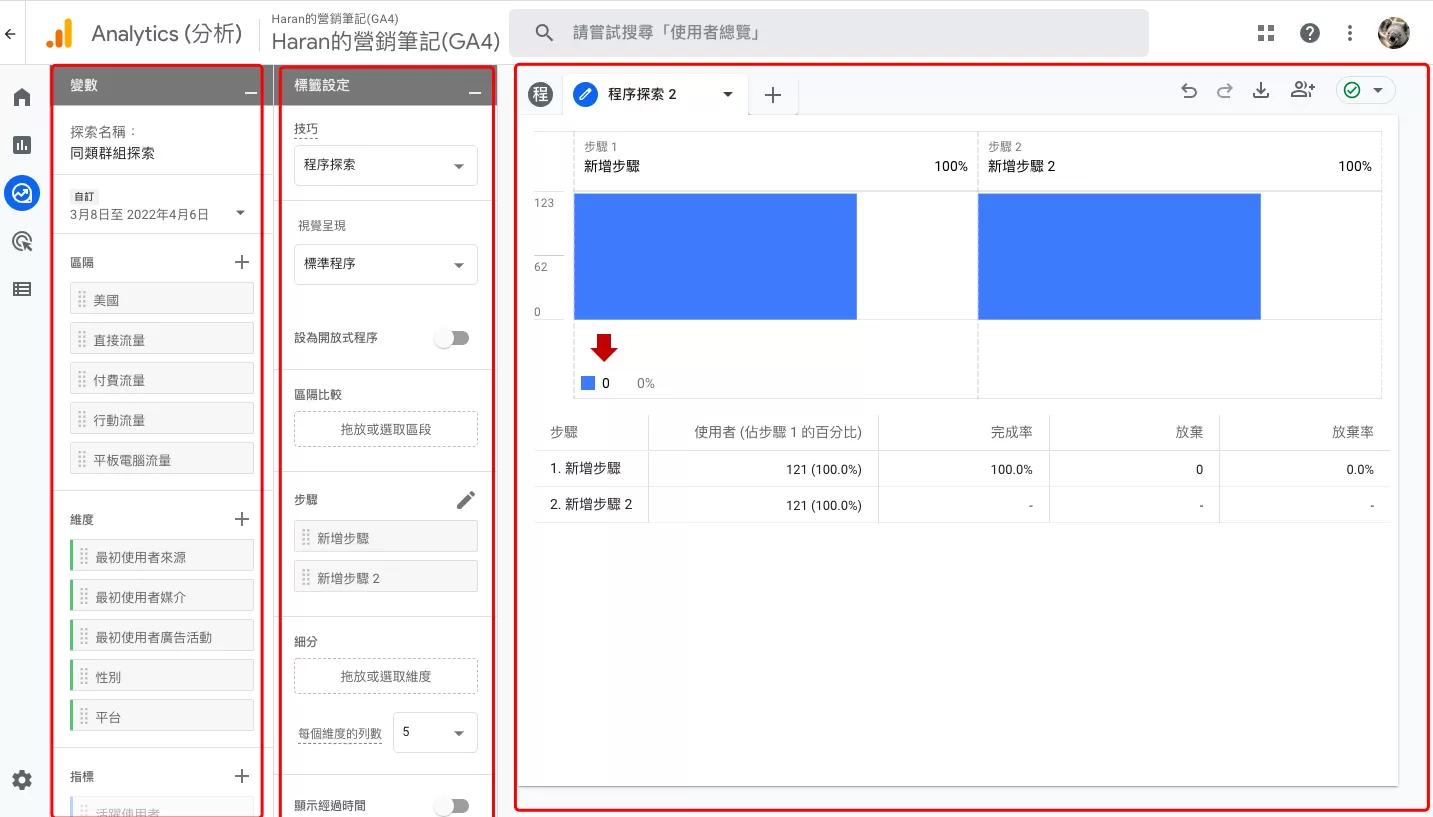
Task: Open Explore from the left sidebar
Action: pos(22,192)
